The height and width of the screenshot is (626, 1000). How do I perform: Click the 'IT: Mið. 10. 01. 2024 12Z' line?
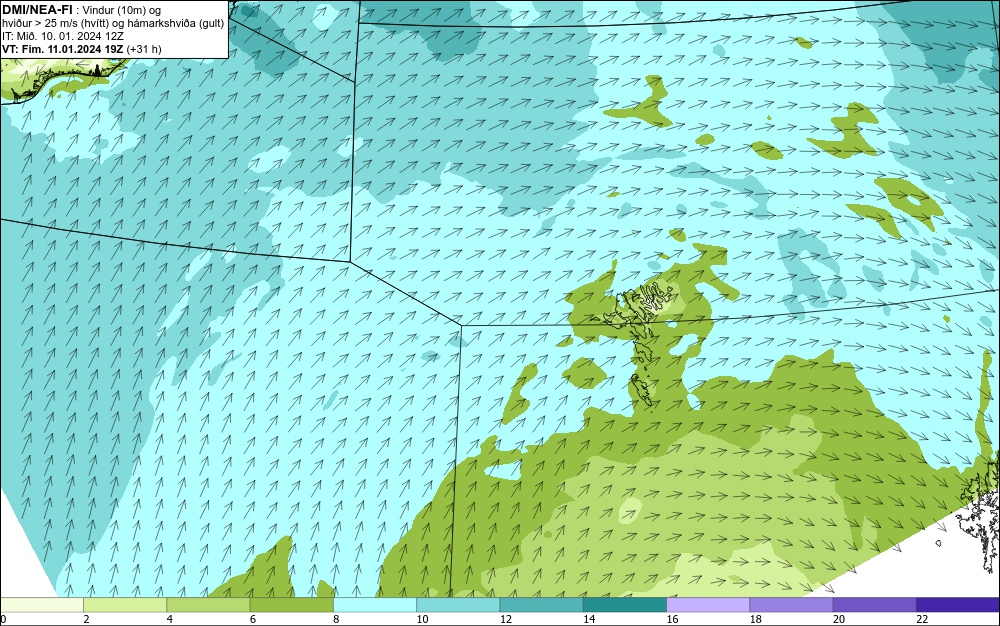click(63, 36)
